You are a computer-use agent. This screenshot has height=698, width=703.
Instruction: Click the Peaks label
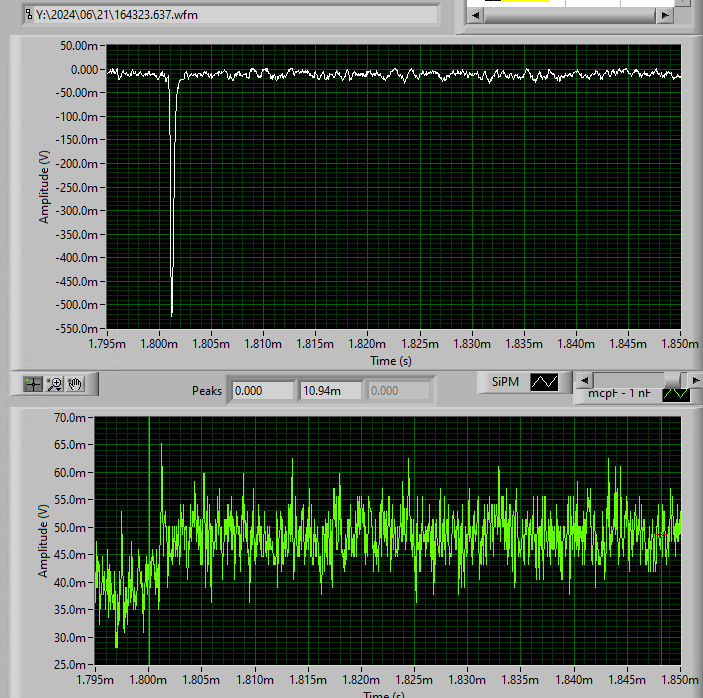207,391
